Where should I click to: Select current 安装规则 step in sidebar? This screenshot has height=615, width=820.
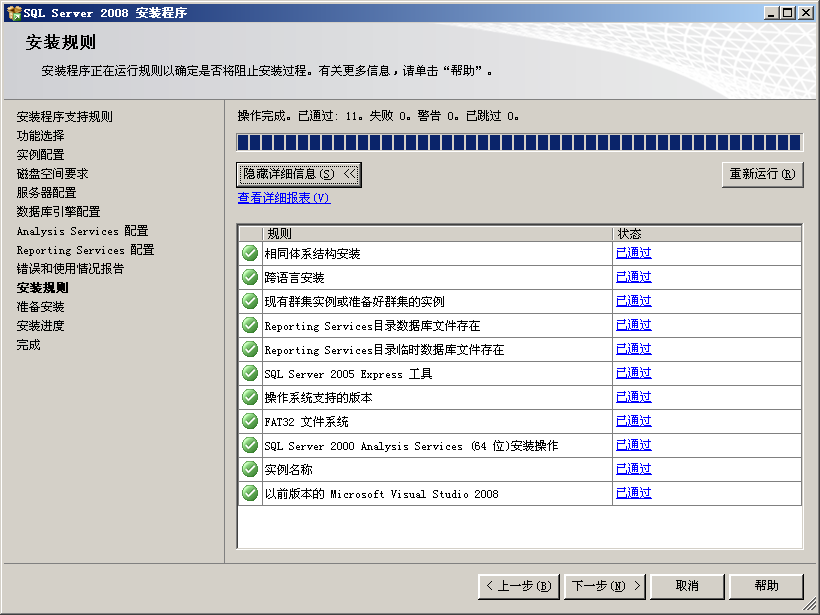click(42, 288)
